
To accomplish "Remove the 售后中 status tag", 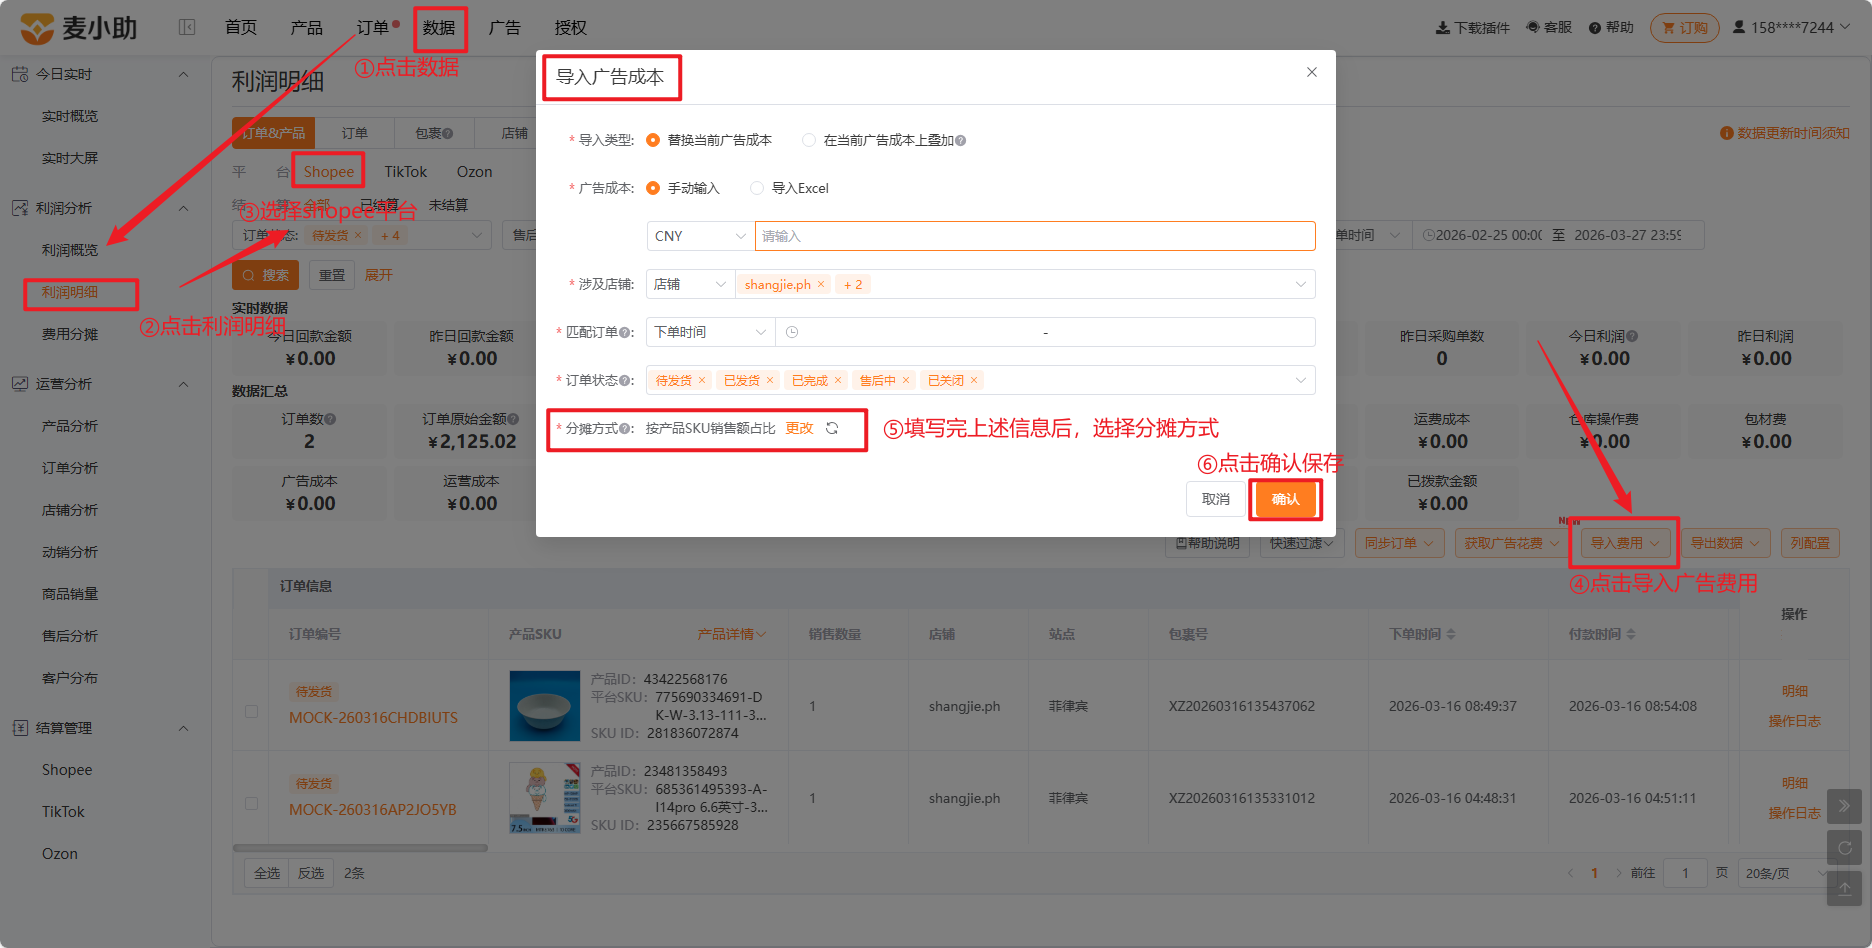I will pyautogui.click(x=906, y=380).
